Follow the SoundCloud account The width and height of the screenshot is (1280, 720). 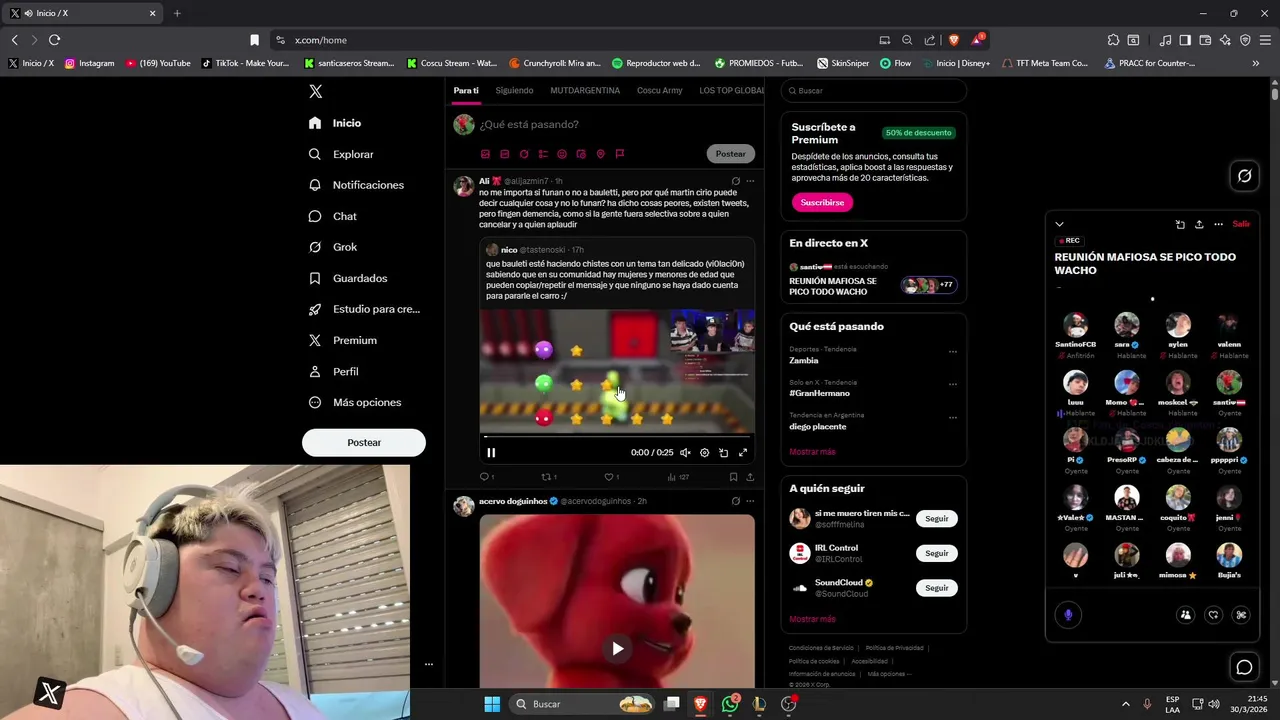pos(937,588)
